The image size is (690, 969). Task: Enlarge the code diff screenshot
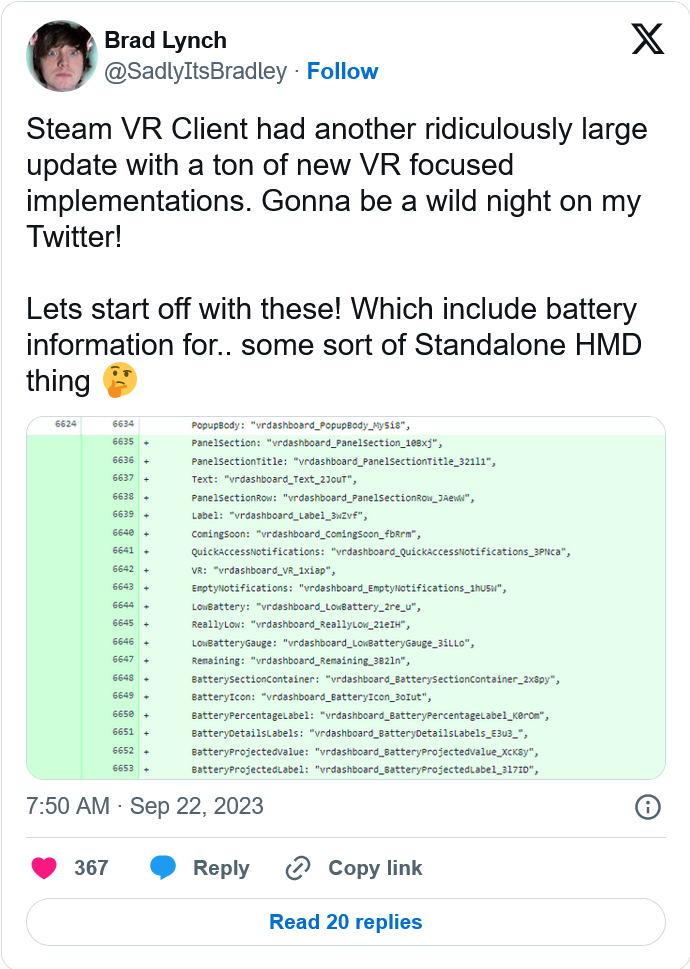(x=345, y=598)
